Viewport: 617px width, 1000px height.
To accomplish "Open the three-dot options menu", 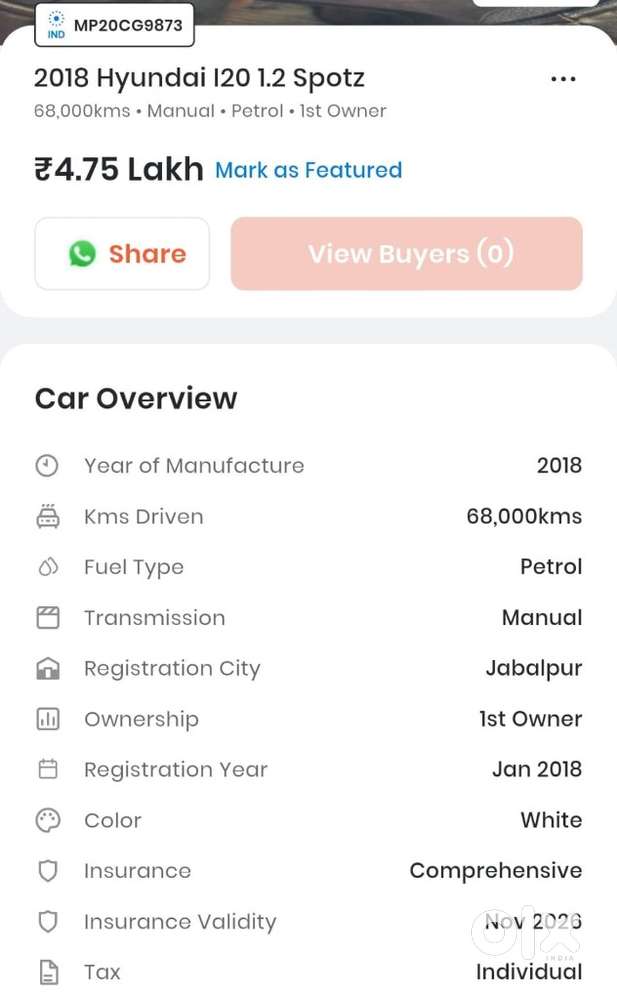I will 563,78.
